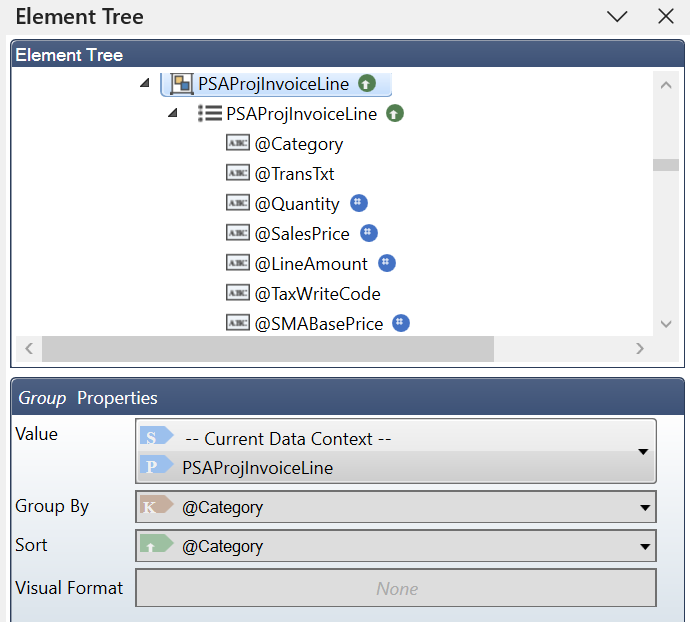690x622 pixels.
Task: Click the list icon beside child PSAProjInvoiceLine
Action: (210, 114)
